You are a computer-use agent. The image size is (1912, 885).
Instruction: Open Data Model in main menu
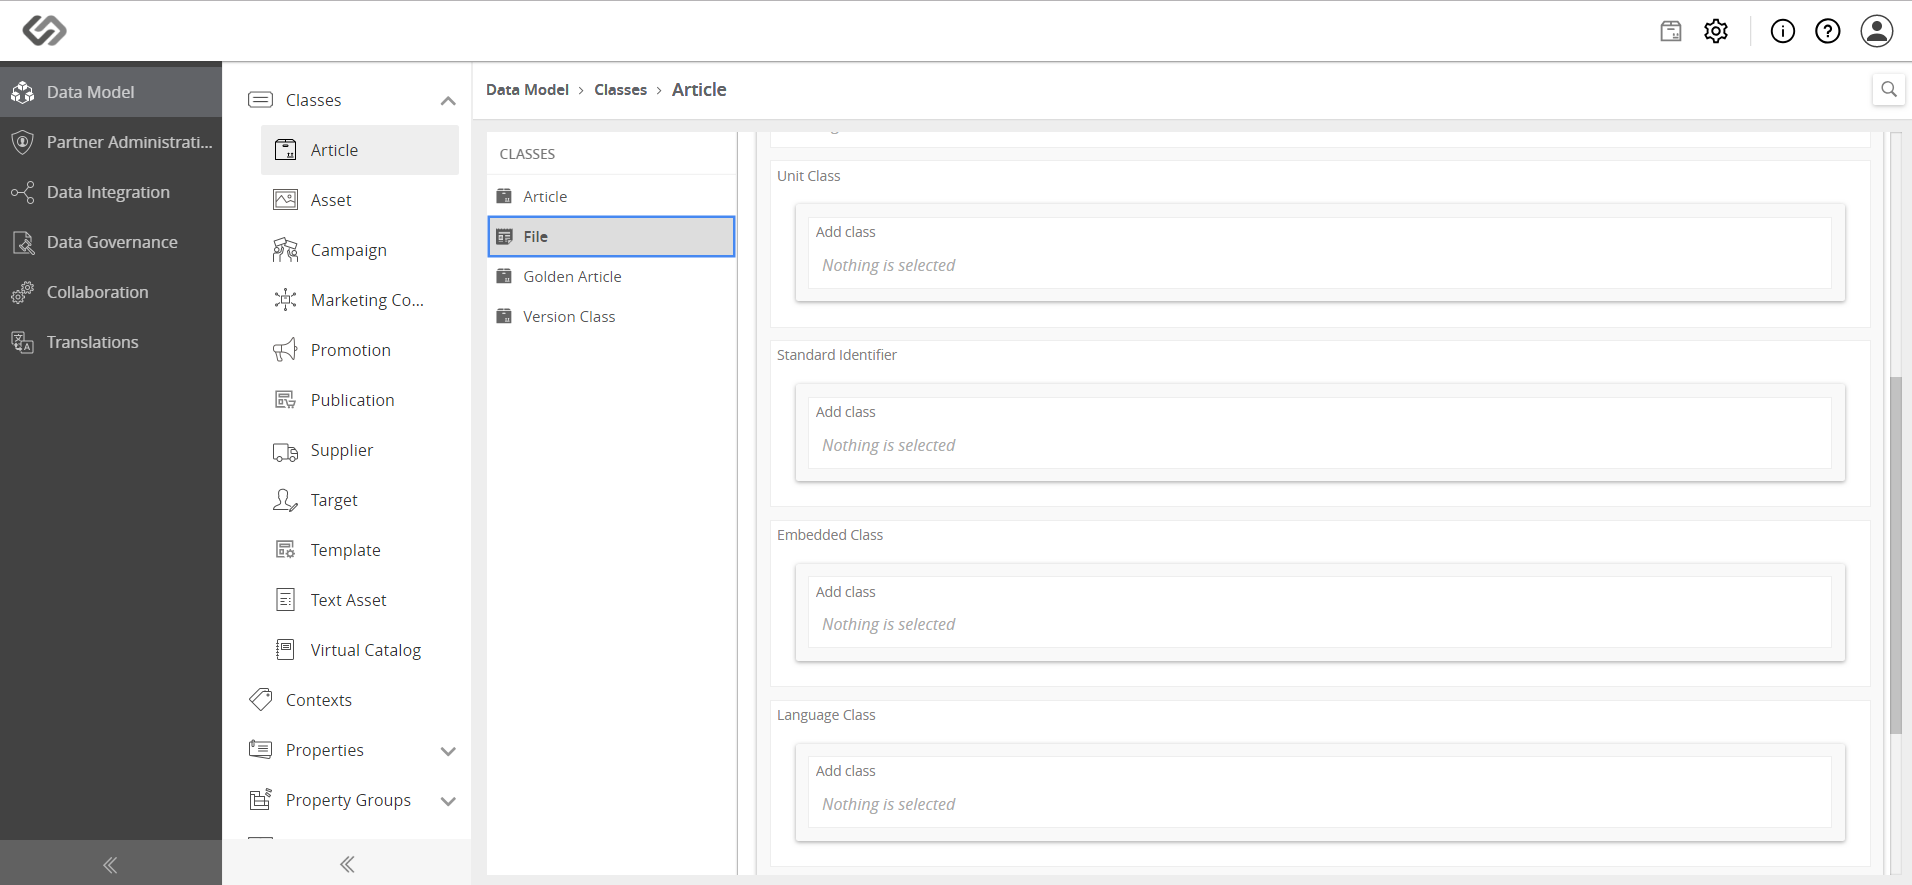[111, 92]
